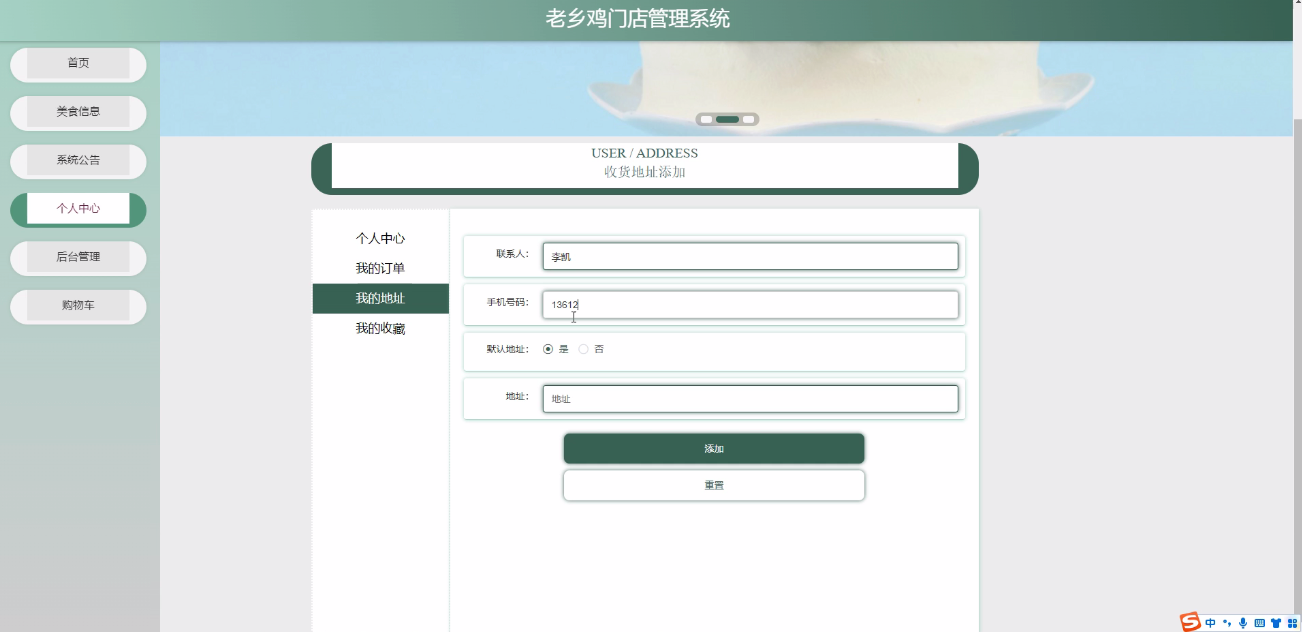
Task: Click the 老乡鸡门店管理系统 header title
Action: 638,19
